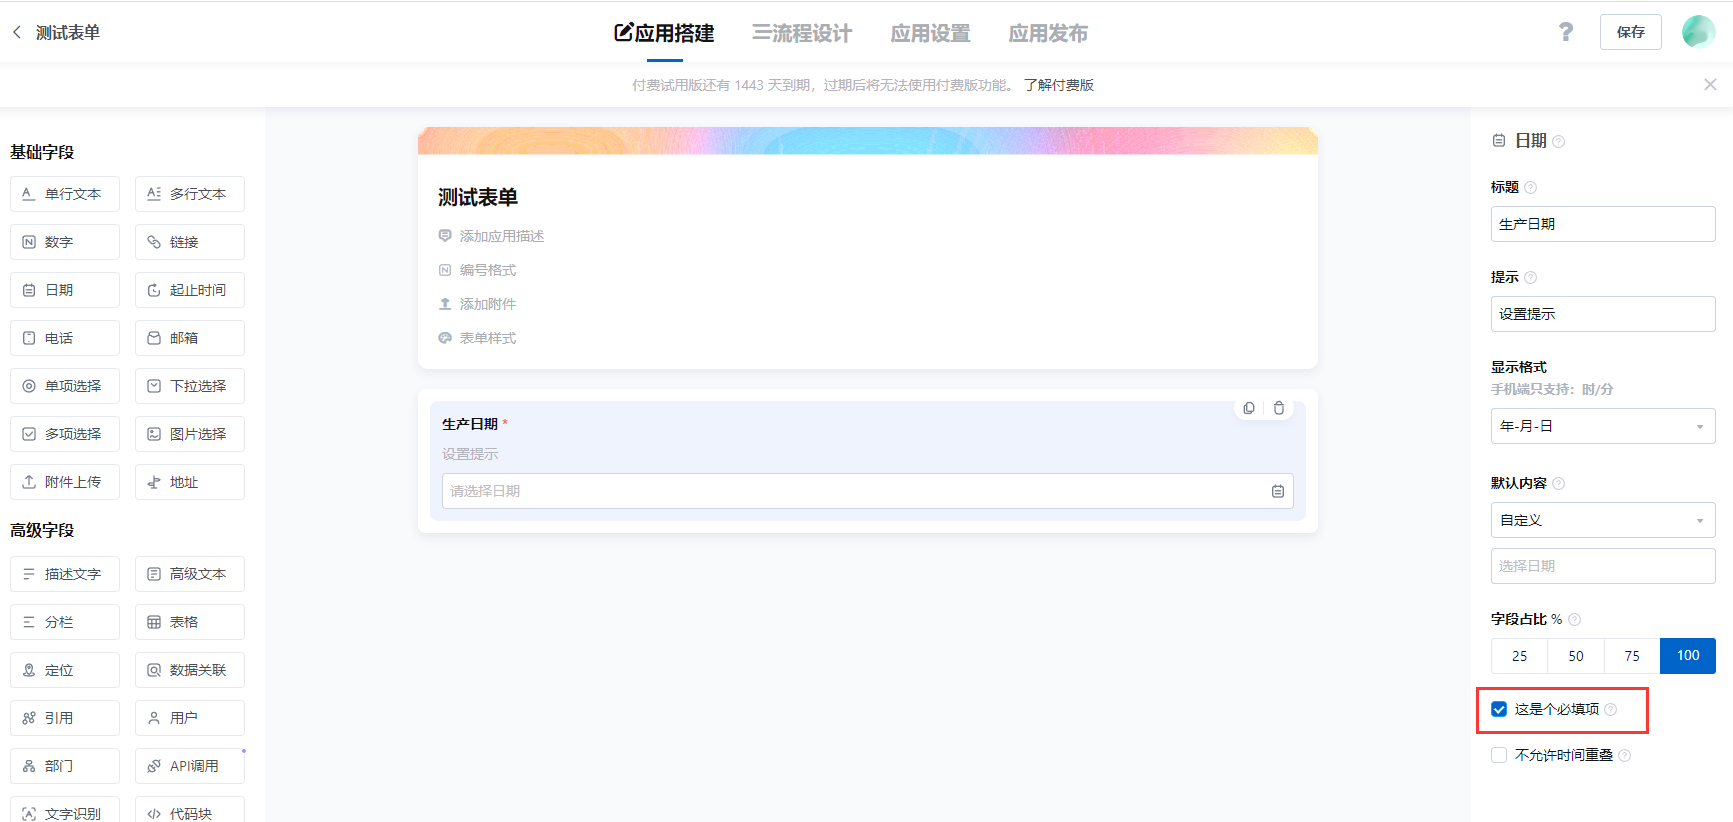Screen dimensions: 1733x822
Task: Add a 引用 field
Action: pyautogui.click(x=65, y=718)
